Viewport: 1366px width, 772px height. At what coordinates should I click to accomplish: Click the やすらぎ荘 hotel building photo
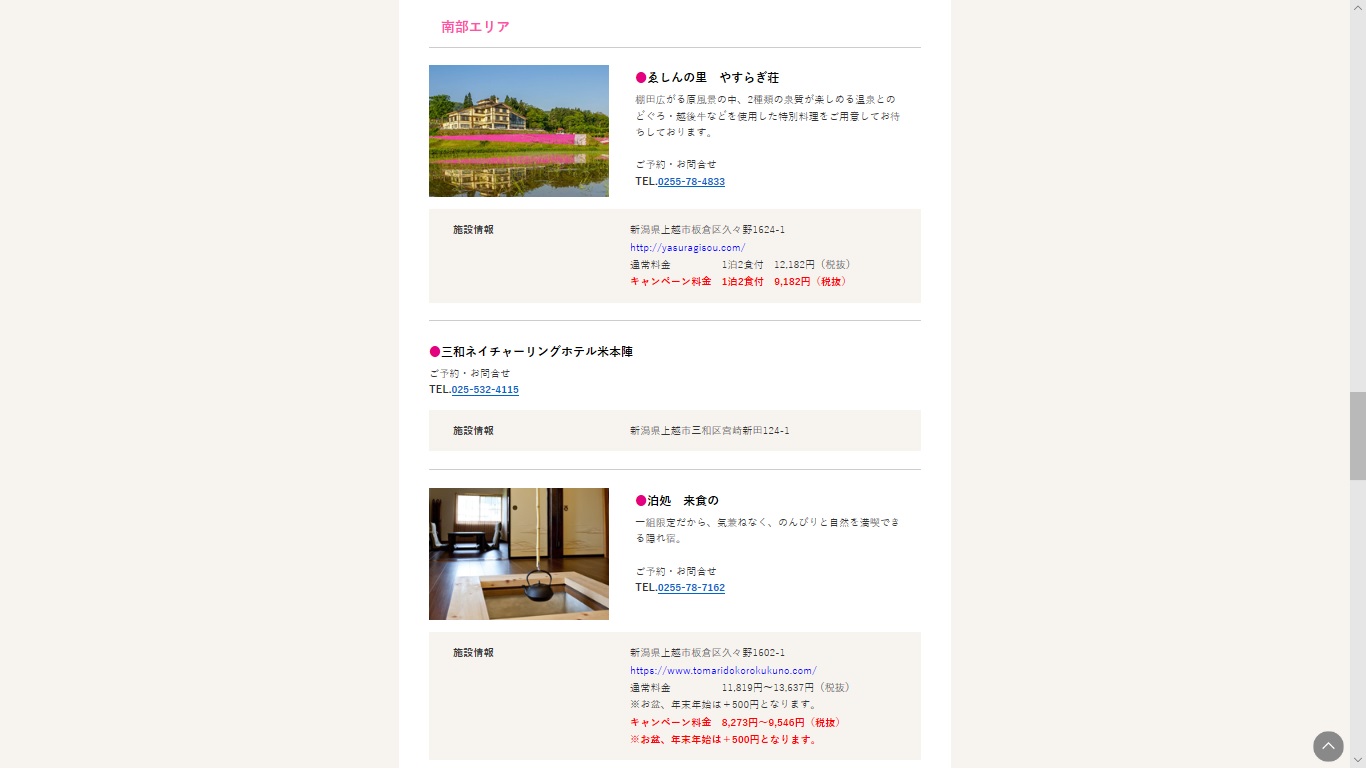click(x=519, y=131)
